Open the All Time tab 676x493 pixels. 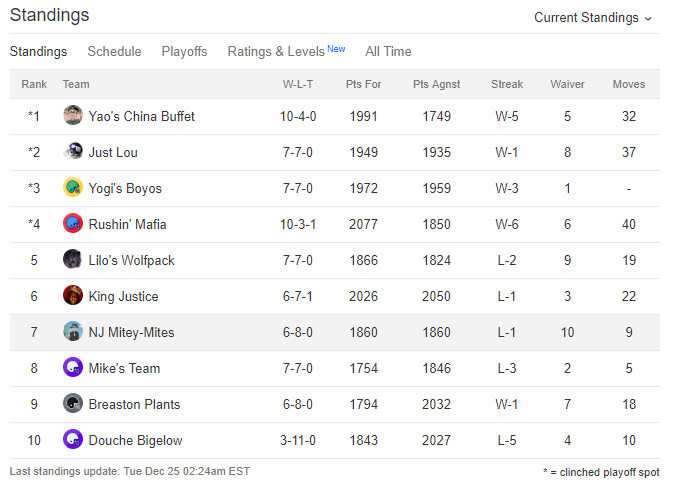click(x=388, y=51)
